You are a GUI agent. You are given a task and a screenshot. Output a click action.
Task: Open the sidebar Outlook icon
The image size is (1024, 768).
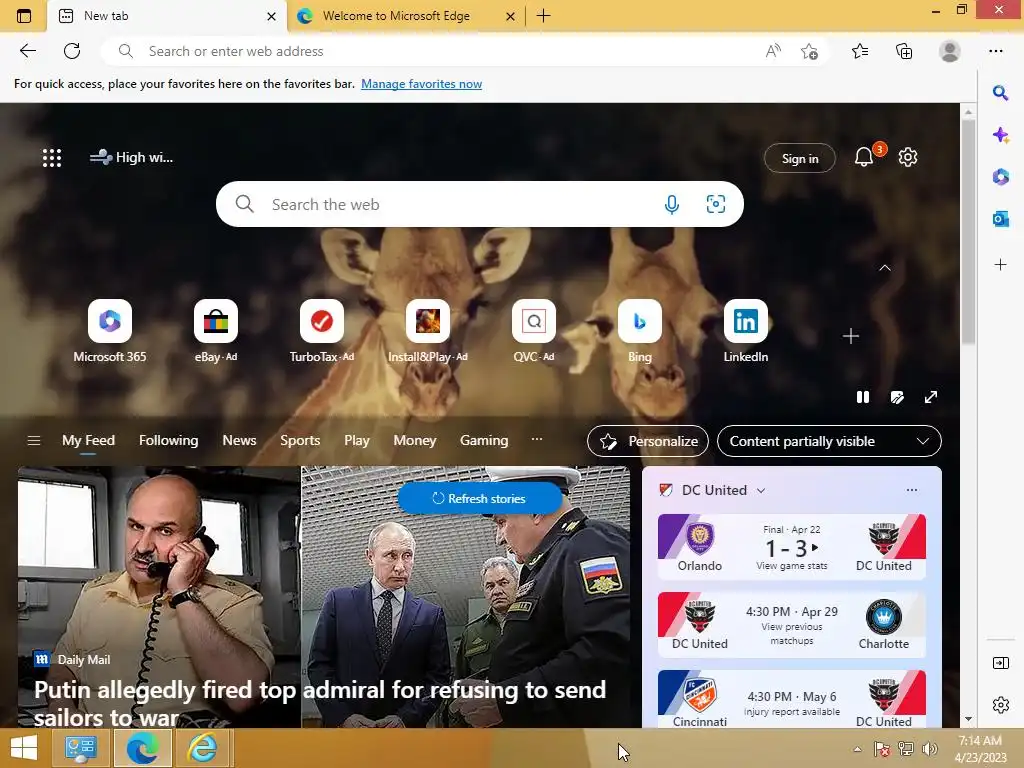click(1000, 219)
